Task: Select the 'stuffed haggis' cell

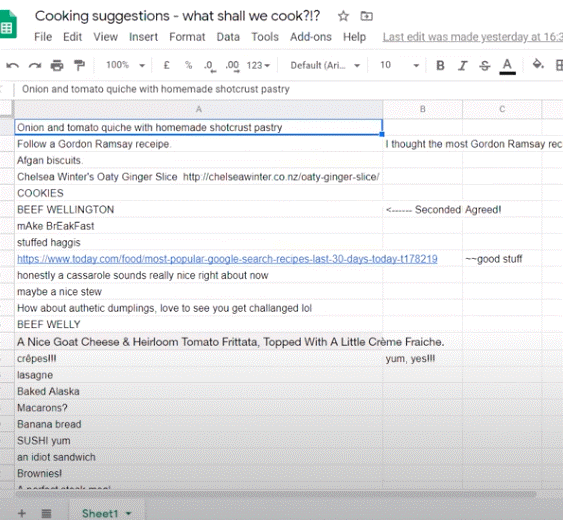Action: (199, 242)
